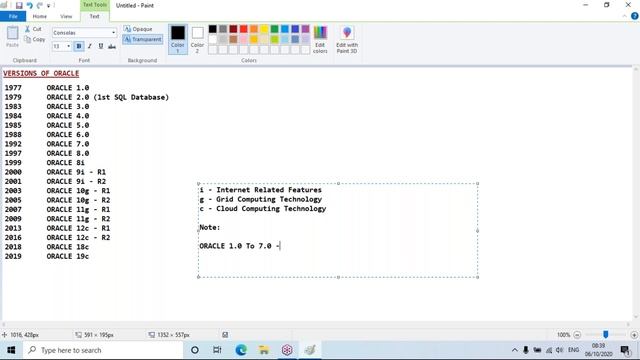Viewport: 640px width, 360px height.
Task: Open the clock showing 08:39
Action: coord(598,350)
